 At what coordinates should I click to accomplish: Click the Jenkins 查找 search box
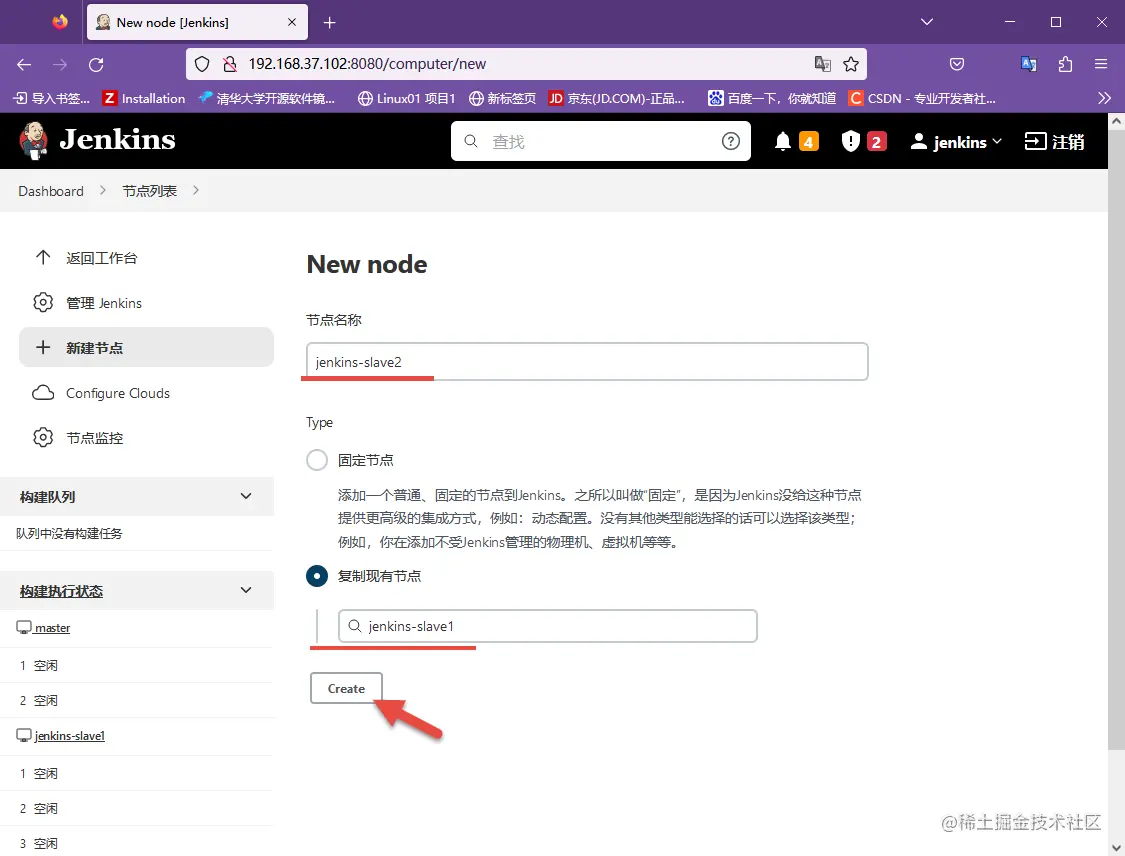pyautogui.click(x=601, y=141)
